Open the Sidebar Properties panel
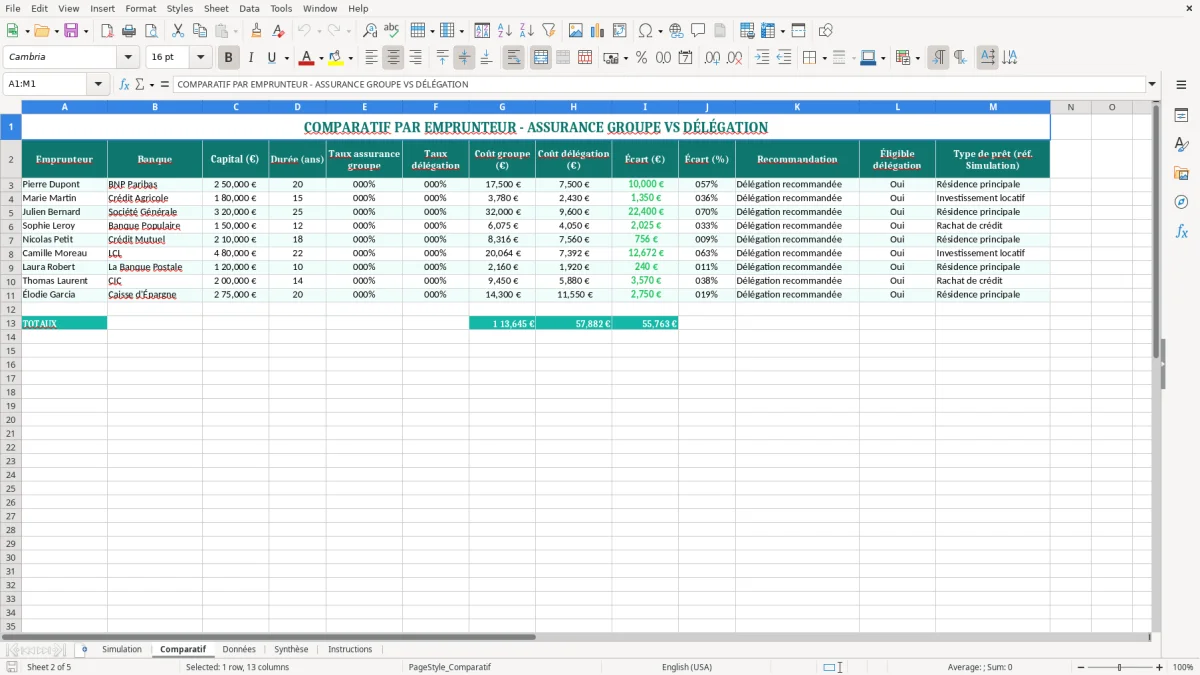Viewport: 1200px width, 675px height. 1181,116
